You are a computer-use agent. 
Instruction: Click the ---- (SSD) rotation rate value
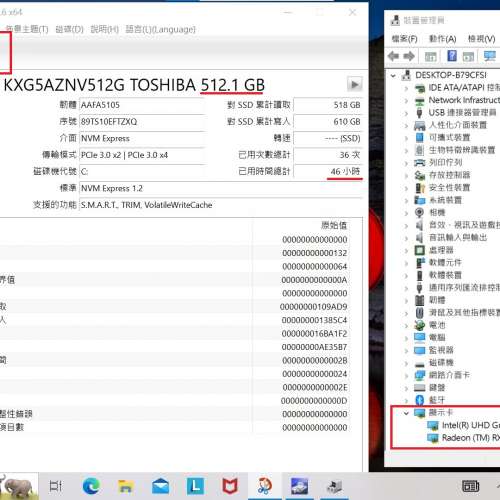328,138
